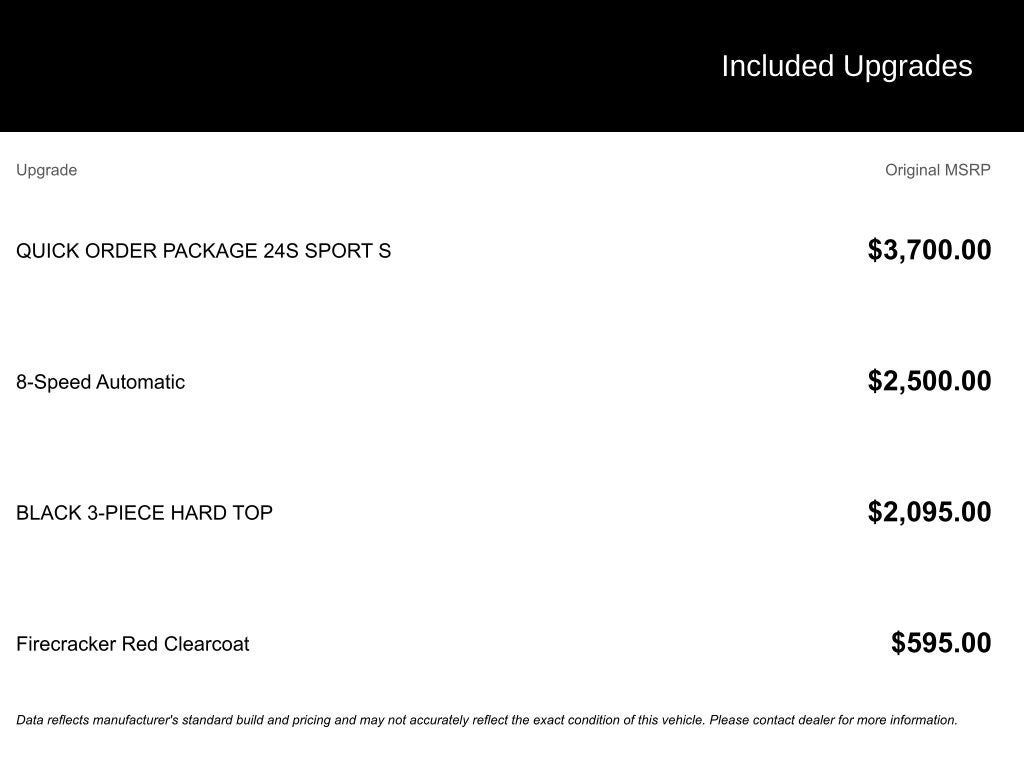Click the "QUICK ORDER PACKAGE" text
The image size is (1024, 768).
(x=137, y=251)
